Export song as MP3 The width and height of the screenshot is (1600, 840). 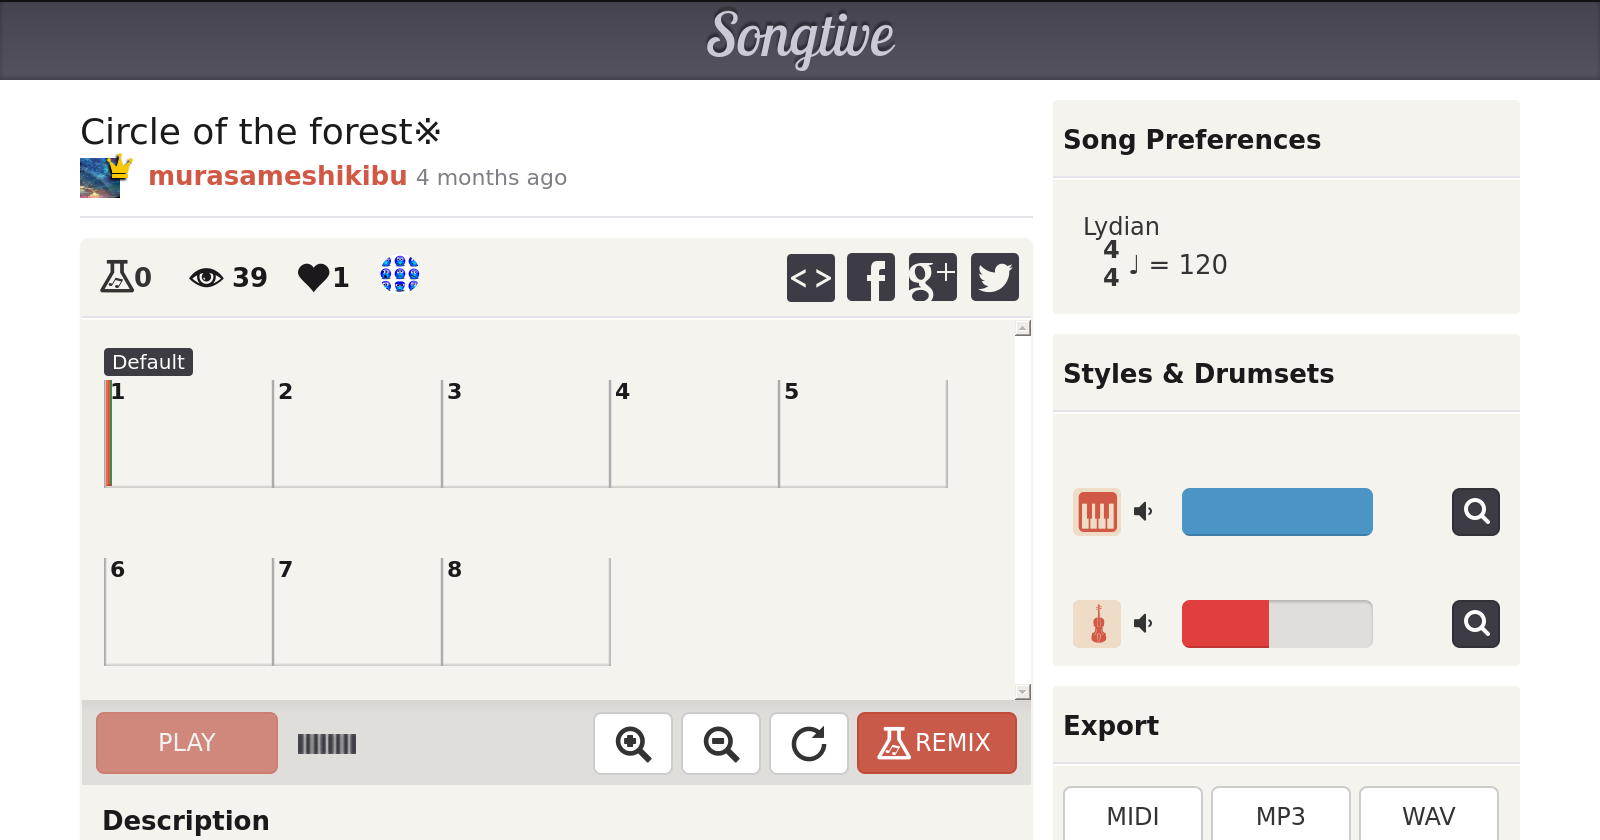[1280, 816]
